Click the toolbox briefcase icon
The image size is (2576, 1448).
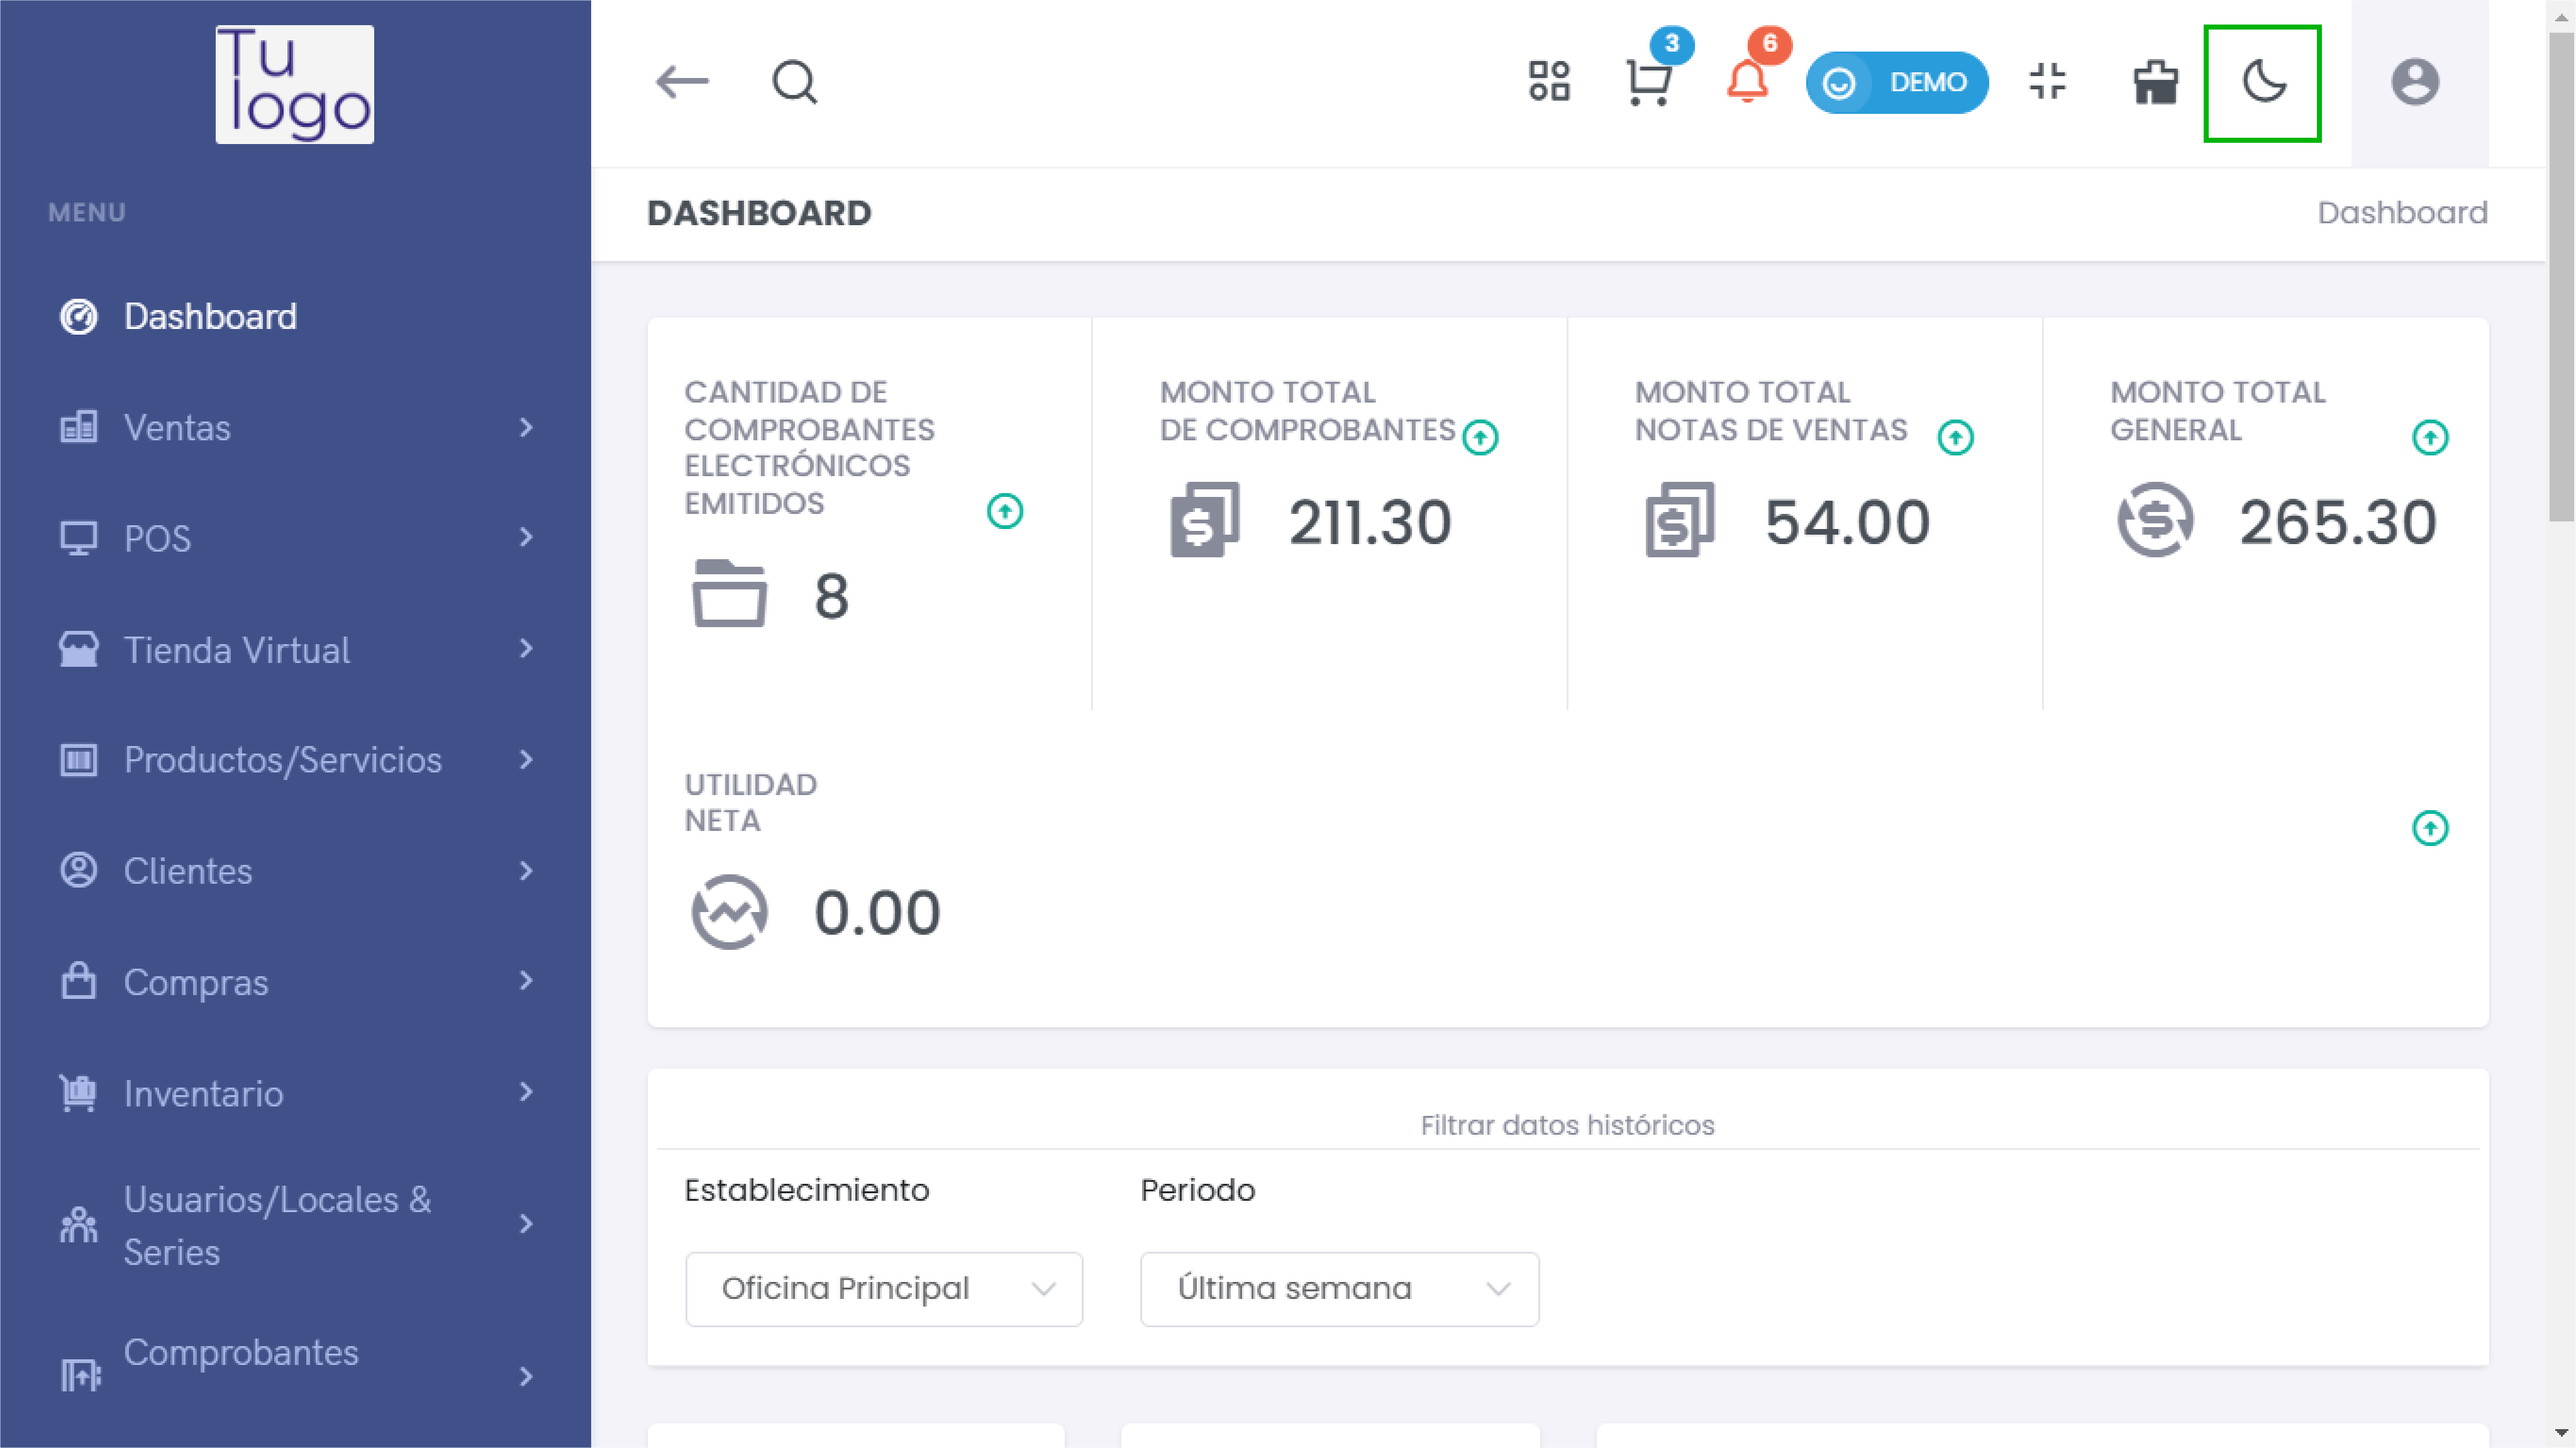coord(2155,82)
